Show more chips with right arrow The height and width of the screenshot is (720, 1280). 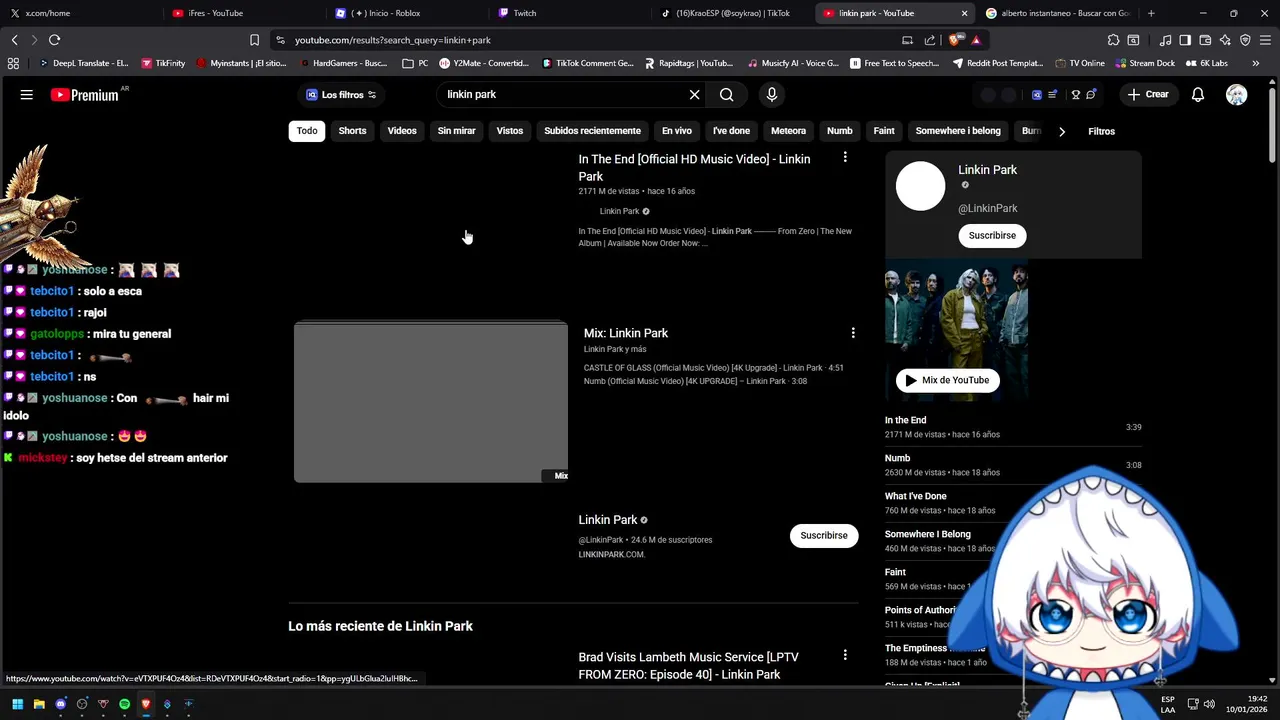[x=1062, y=131]
